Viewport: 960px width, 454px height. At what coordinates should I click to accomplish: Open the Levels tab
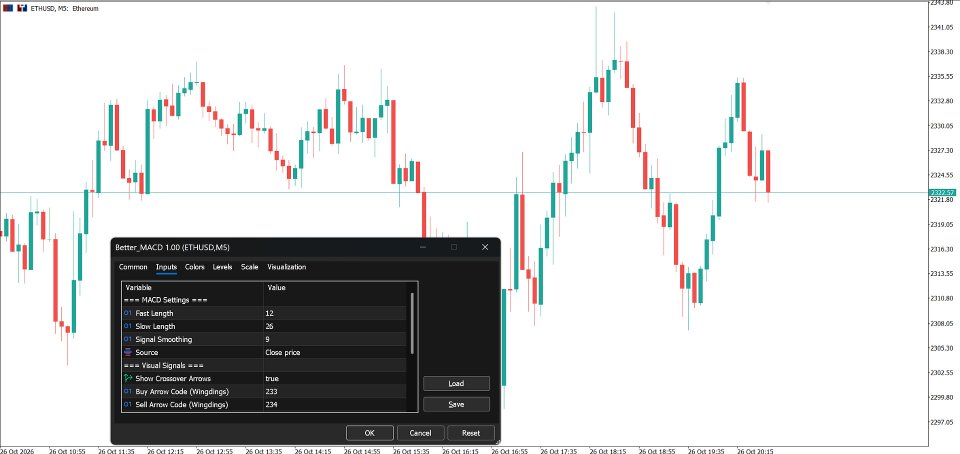(x=222, y=267)
